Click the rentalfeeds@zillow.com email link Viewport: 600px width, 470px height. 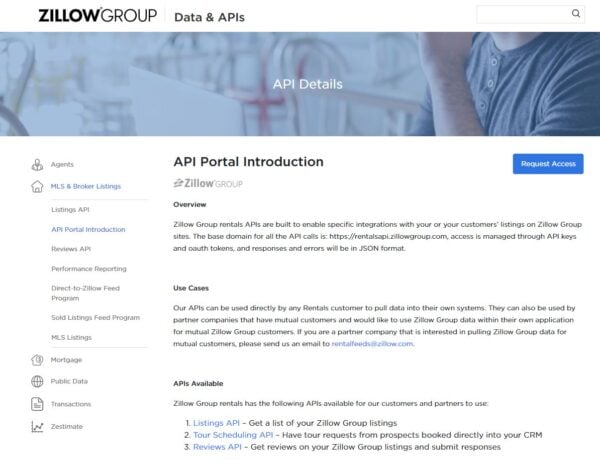click(372, 344)
